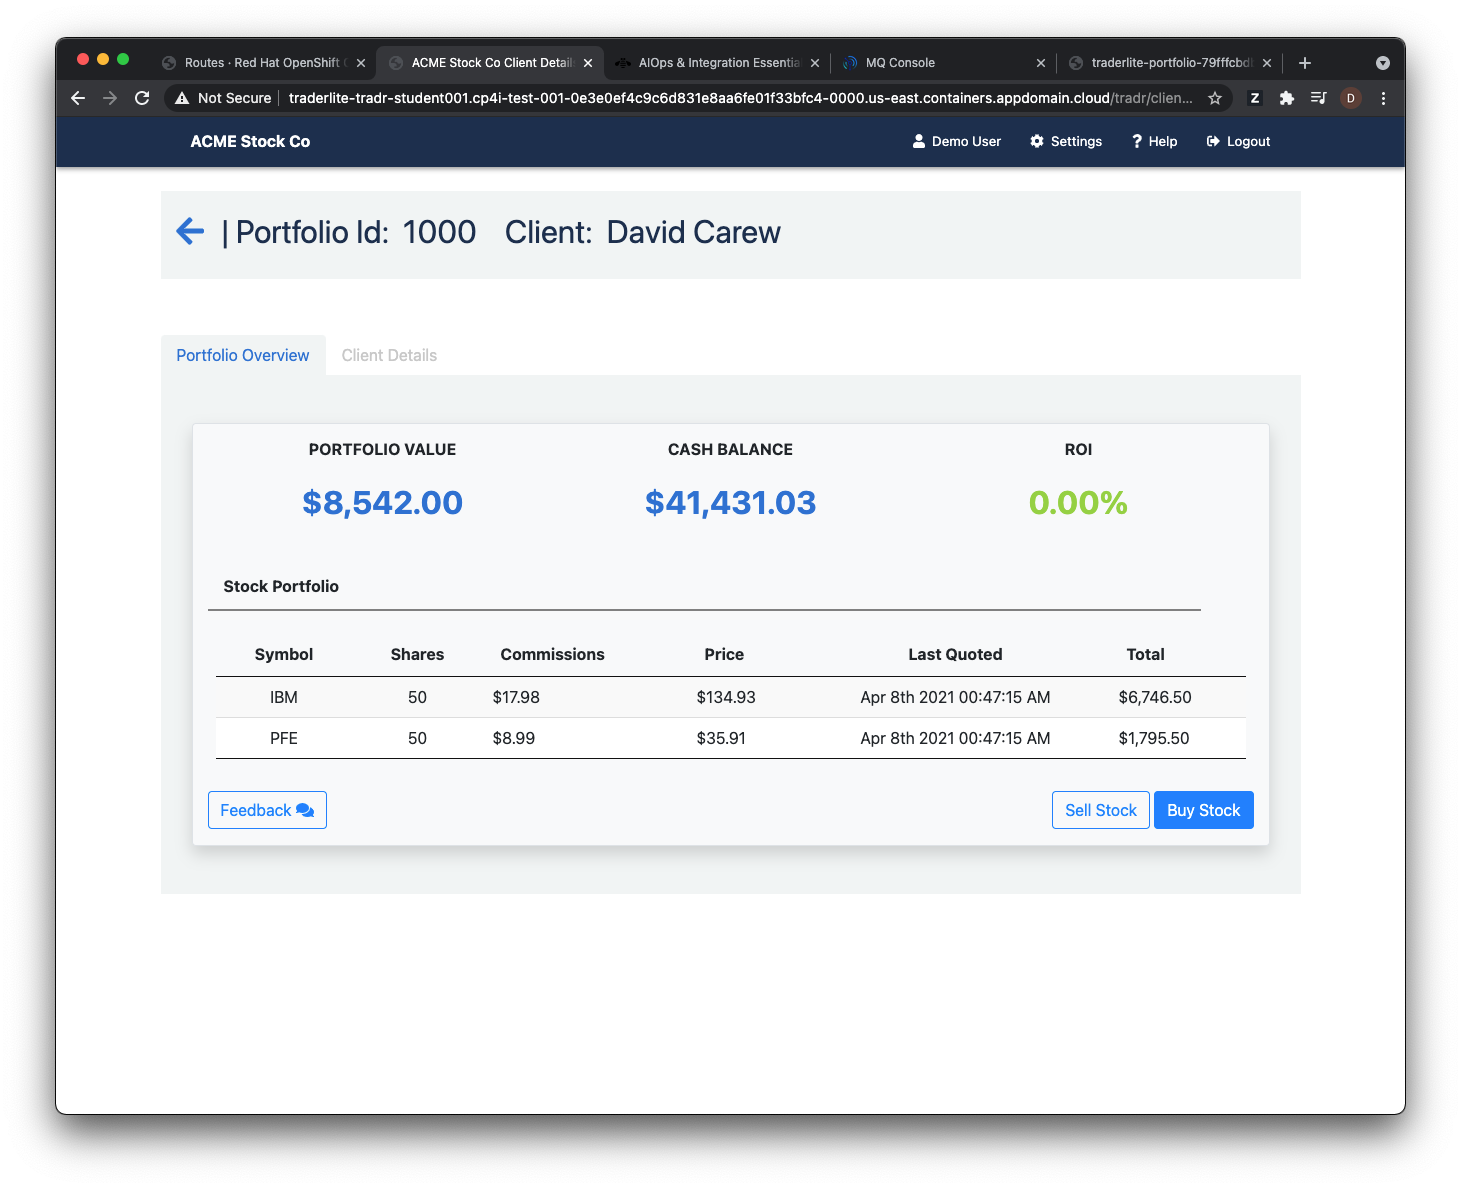Click the Demo User link

pos(957,141)
